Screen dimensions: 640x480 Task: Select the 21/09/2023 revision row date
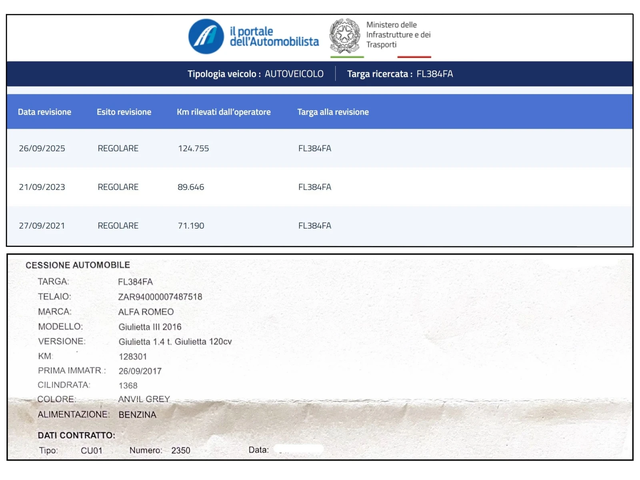coord(41,187)
